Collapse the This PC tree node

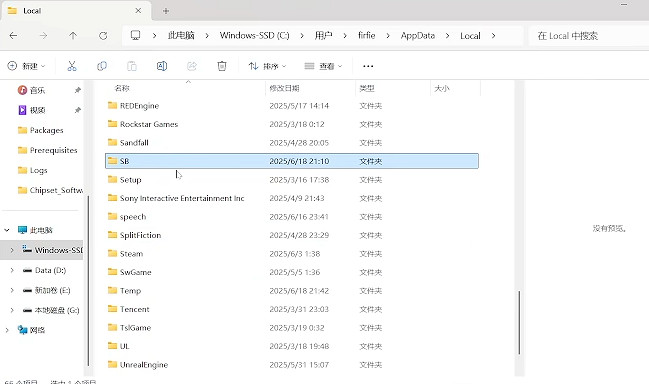(7, 230)
